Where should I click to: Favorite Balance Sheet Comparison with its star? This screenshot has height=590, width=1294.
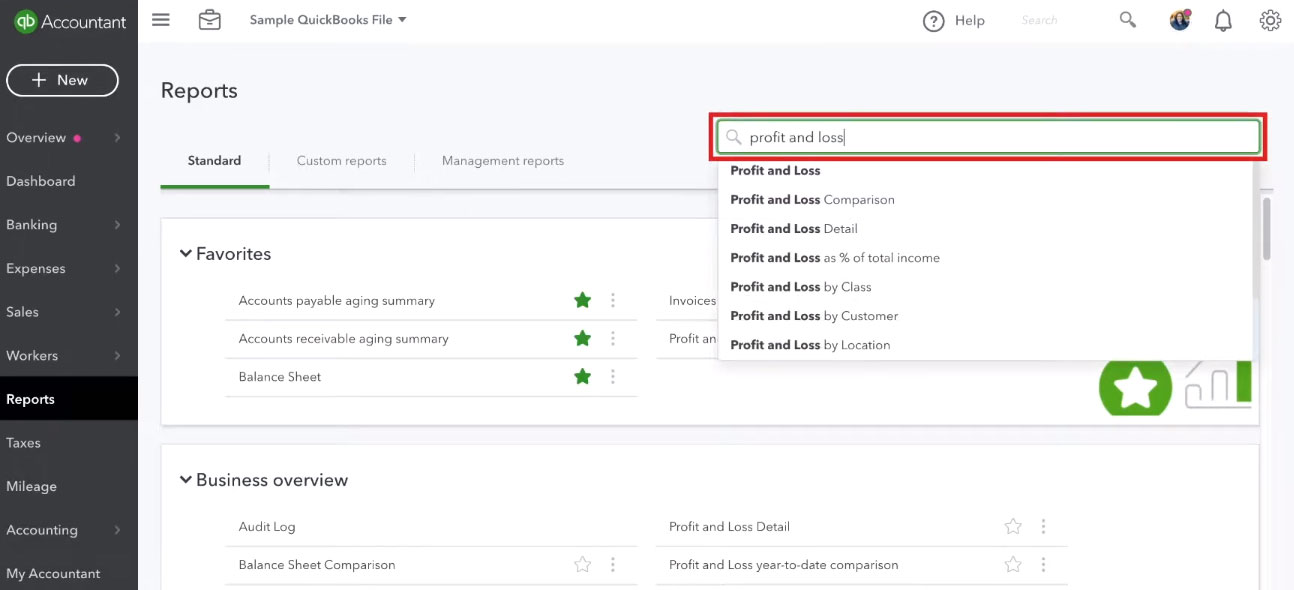point(582,564)
